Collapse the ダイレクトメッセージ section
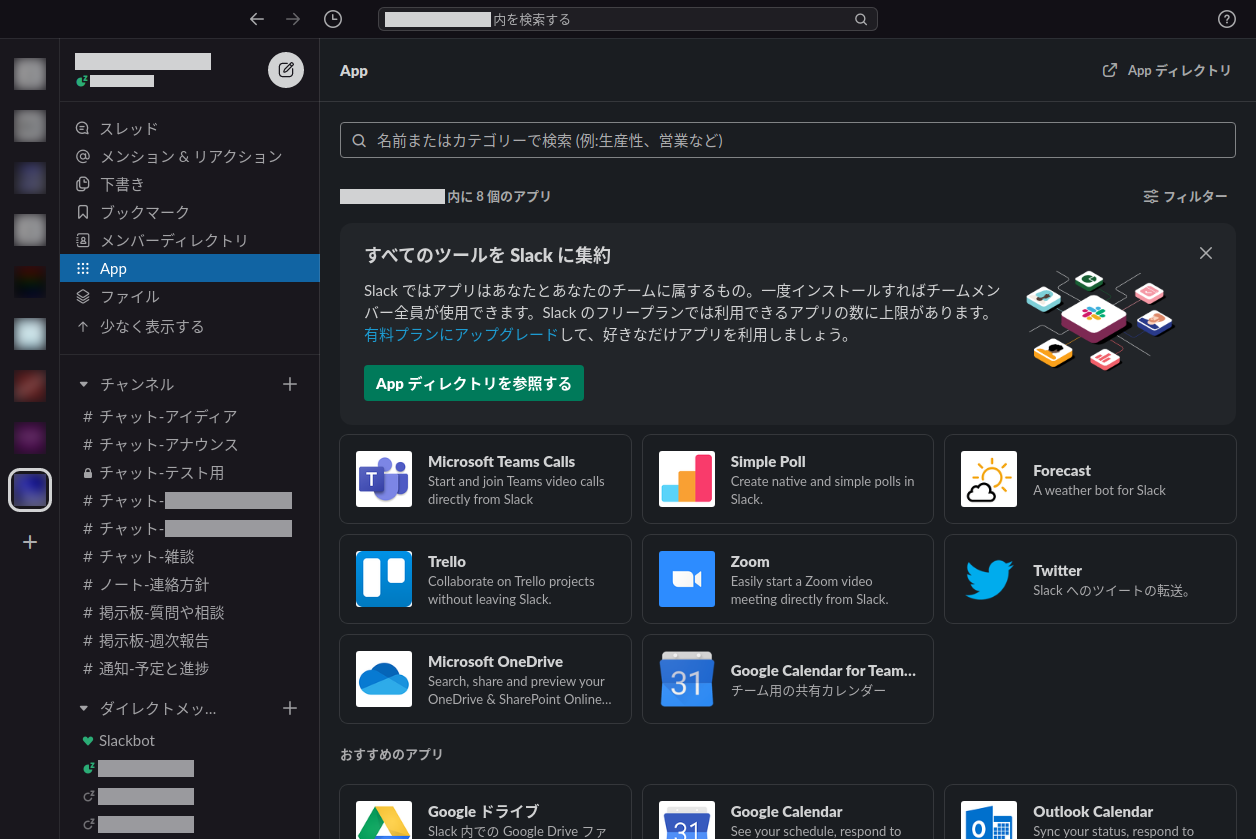The image size is (1256, 839). click(x=84, y=708)
